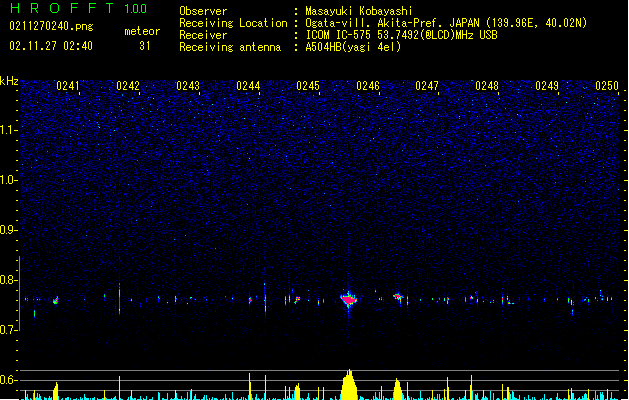Click the date stamp 02.11.27 02:40
Image resolution: width=629 pixels, height=400 pixels.
(51, 46)
